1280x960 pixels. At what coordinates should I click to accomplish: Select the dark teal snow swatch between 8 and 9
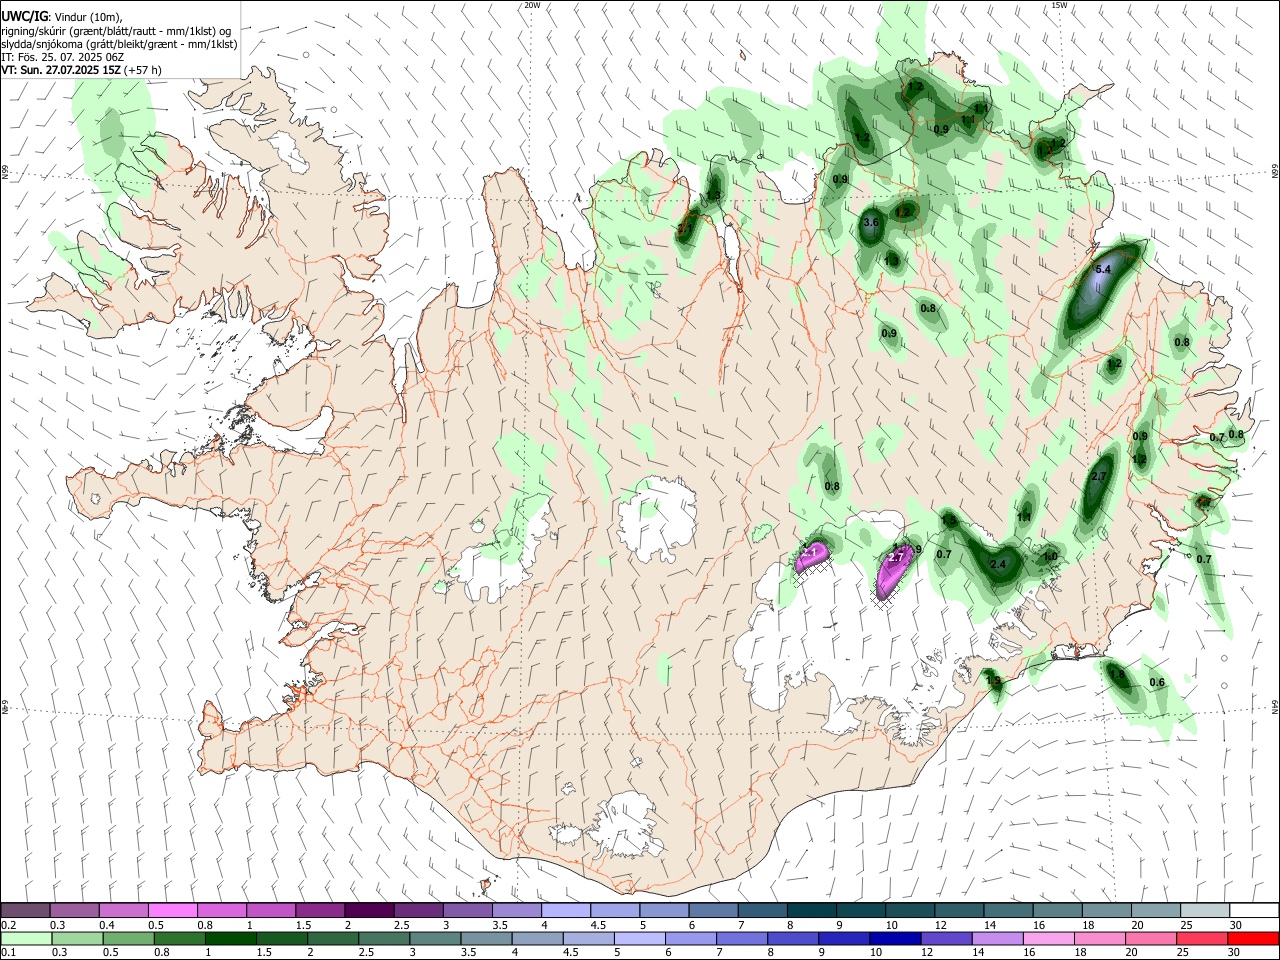811,910
